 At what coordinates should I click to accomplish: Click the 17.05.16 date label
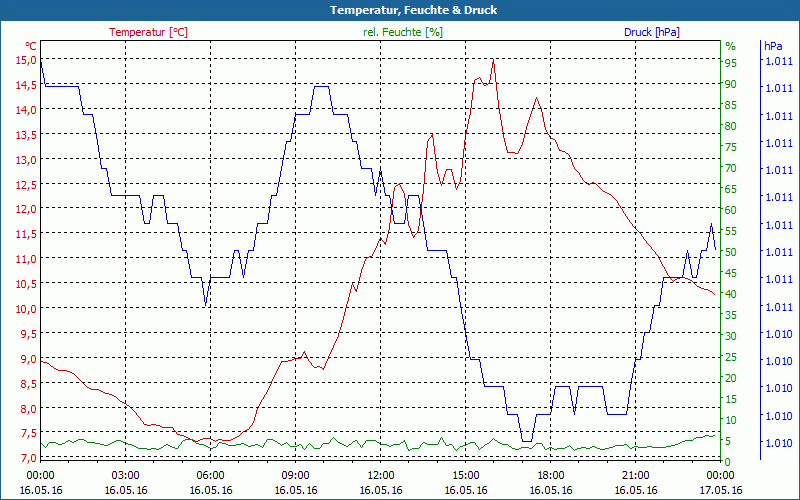coord(720,490)
